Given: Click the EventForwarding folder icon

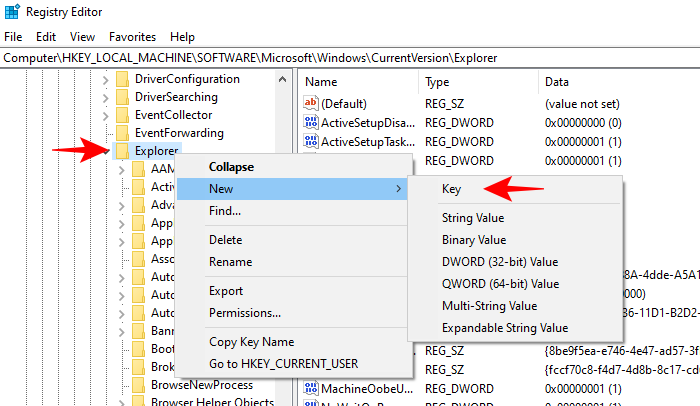Looking at the screenshot, I should pos(123,133).
